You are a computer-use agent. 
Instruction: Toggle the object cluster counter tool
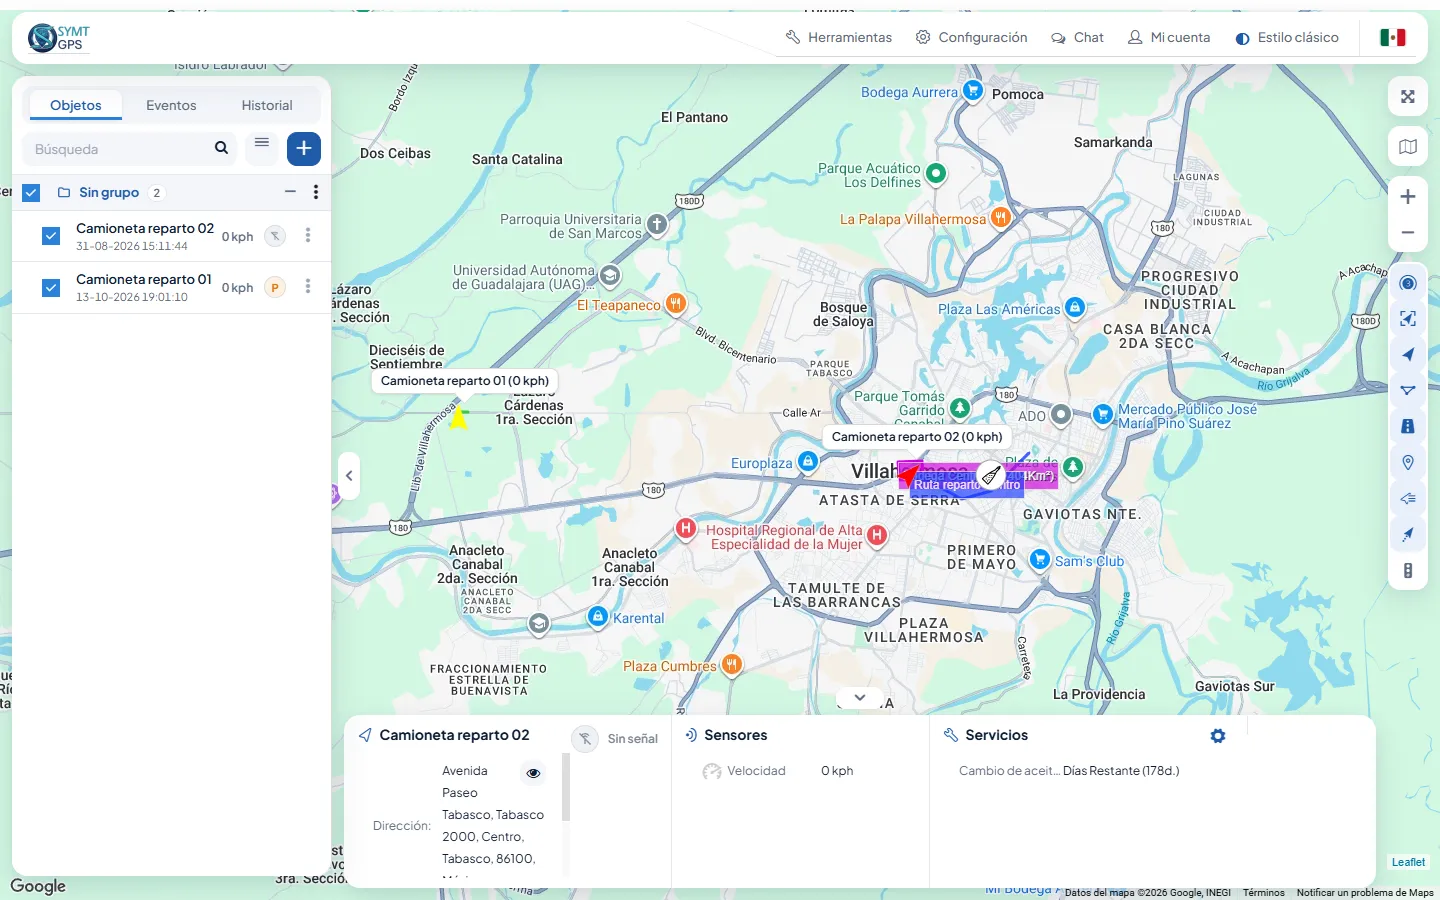[1408, 283]
